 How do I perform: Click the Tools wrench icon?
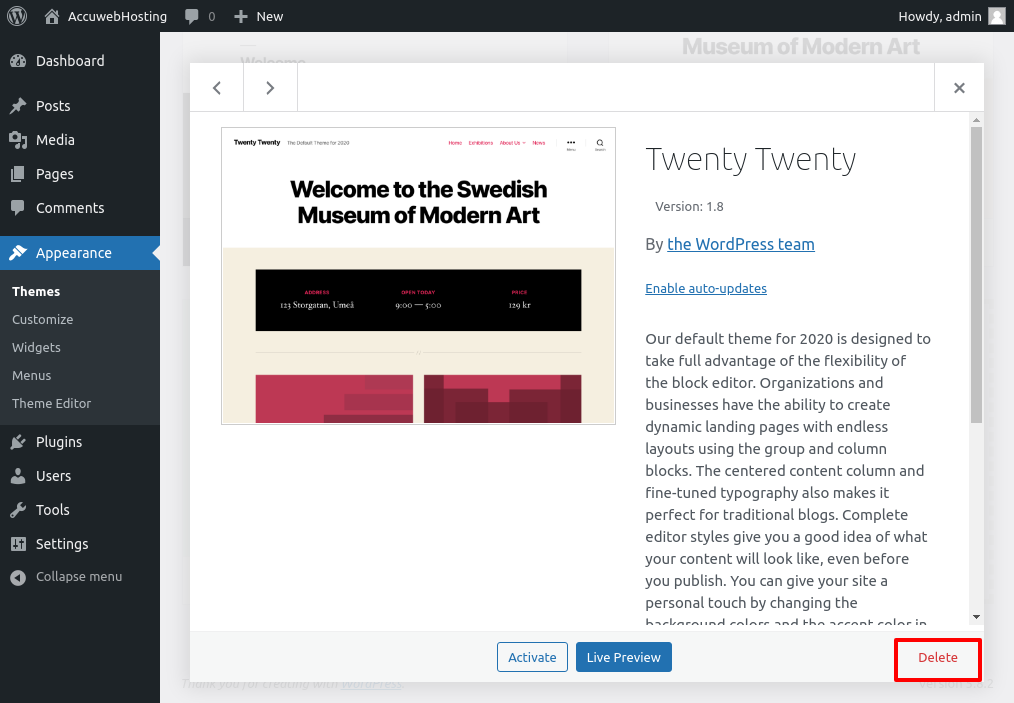point(18,510)
